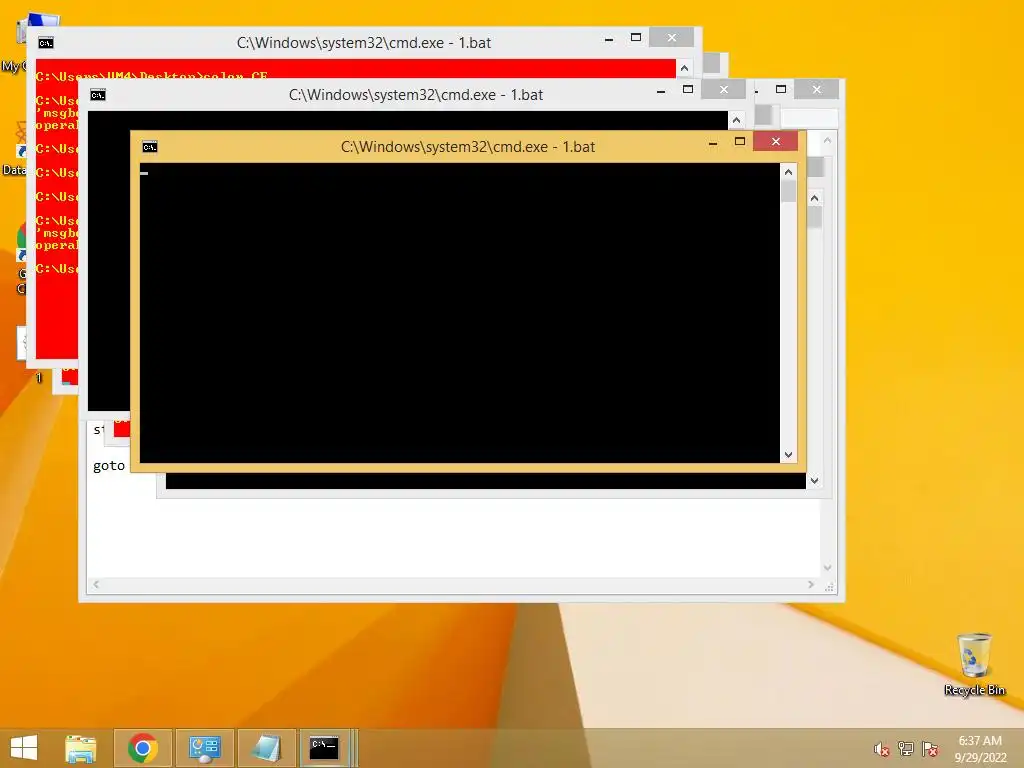Click the front cmd window title bar text
Image resolution: width=1024 pixels, height=768 pixels.
point(468,147)
